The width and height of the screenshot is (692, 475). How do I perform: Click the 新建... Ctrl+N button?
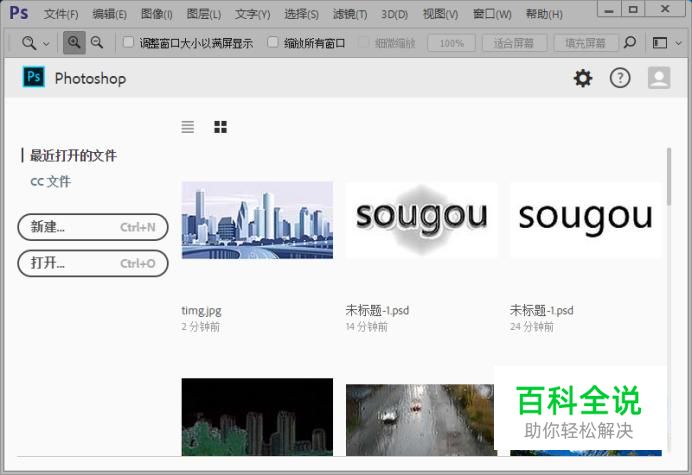[x=93, y=227]
